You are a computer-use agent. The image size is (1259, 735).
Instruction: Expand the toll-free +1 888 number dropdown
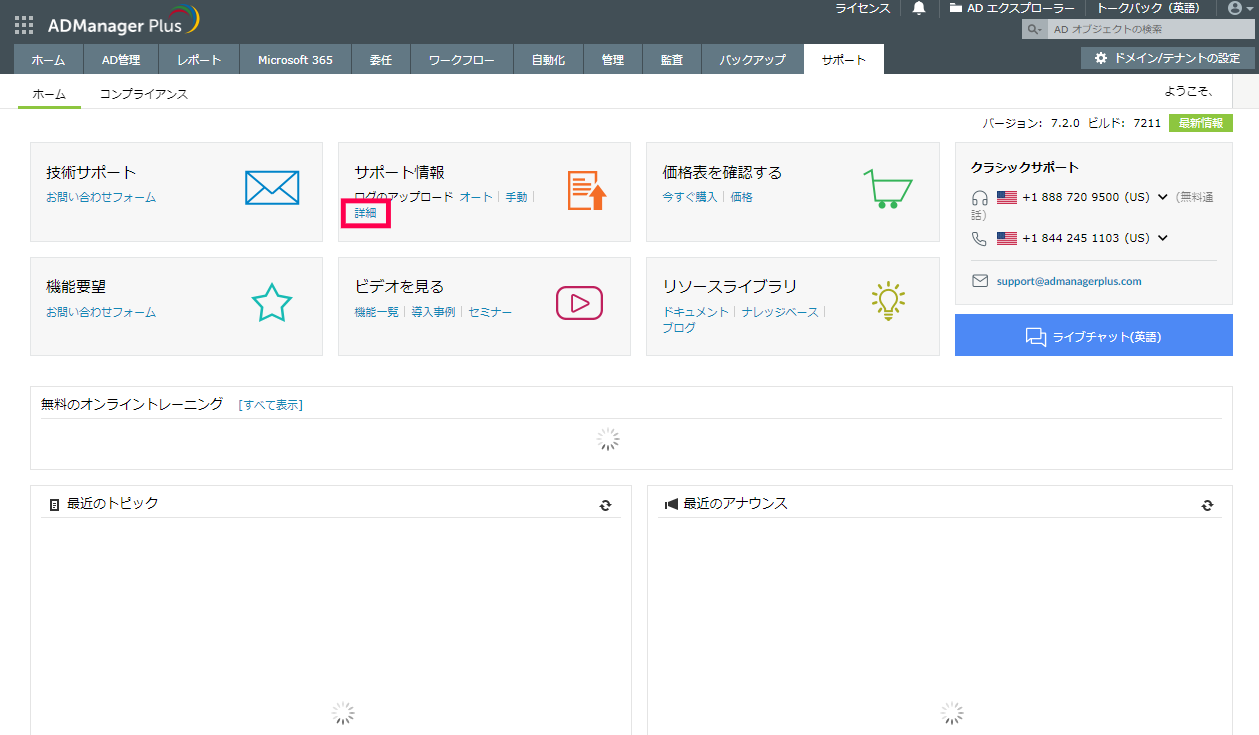click(x=1162, y=197)
